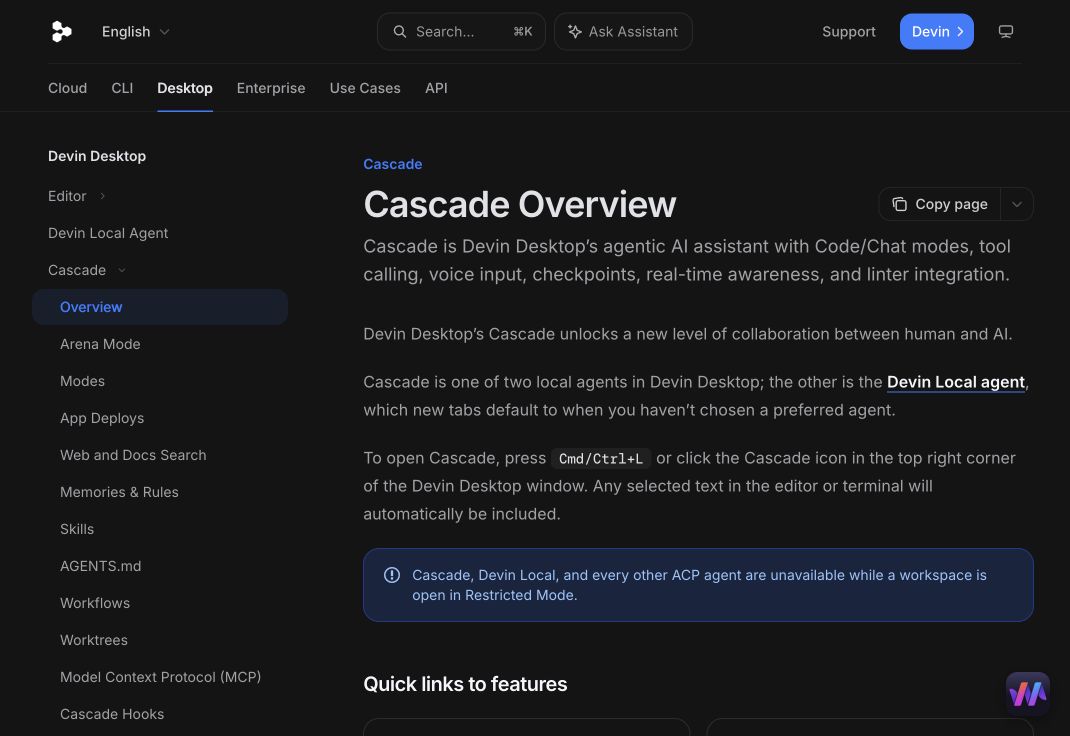Switch to the Cloud tab

pos(68,88)
